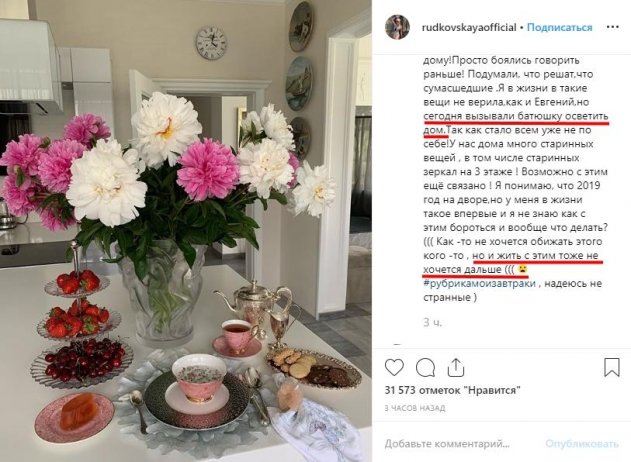This screenshot has height=462, width=631.
Task: Open the three-dots more options menu
Action: [x=612, y=27]
